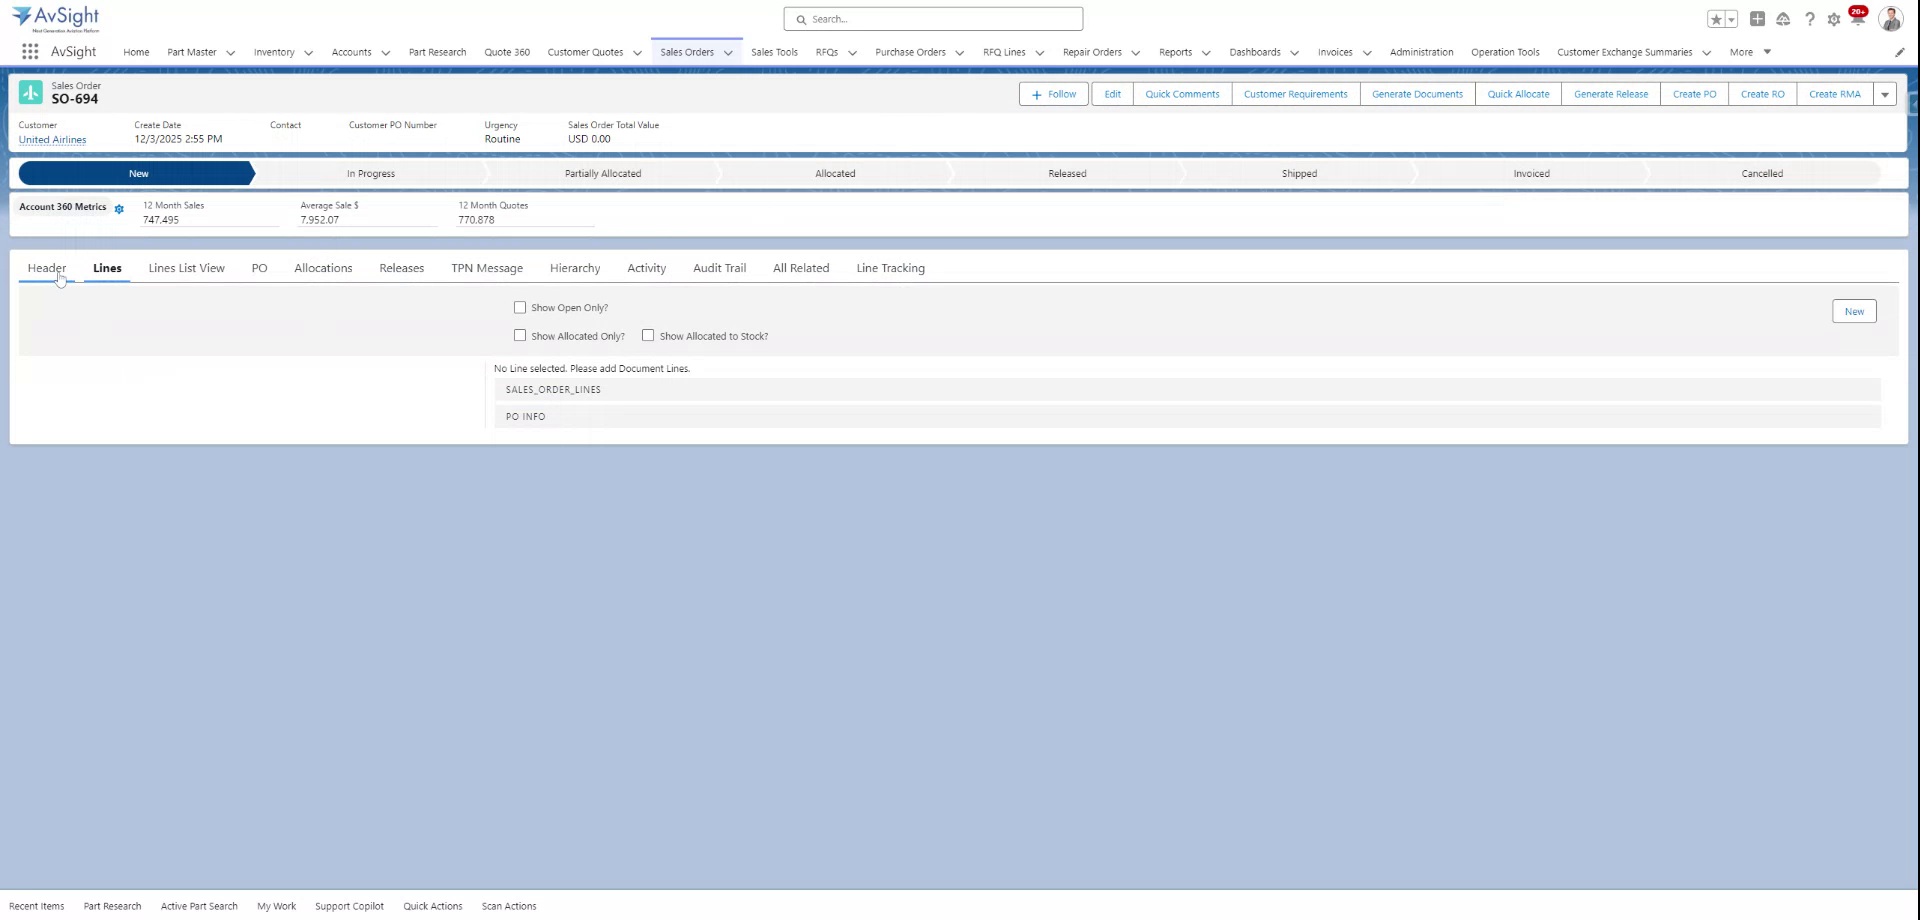Image resolution: width=1920 pixels, height=920 pixels.
Task: Open the user profile avatar
Action: click(x=1890, y=17)
